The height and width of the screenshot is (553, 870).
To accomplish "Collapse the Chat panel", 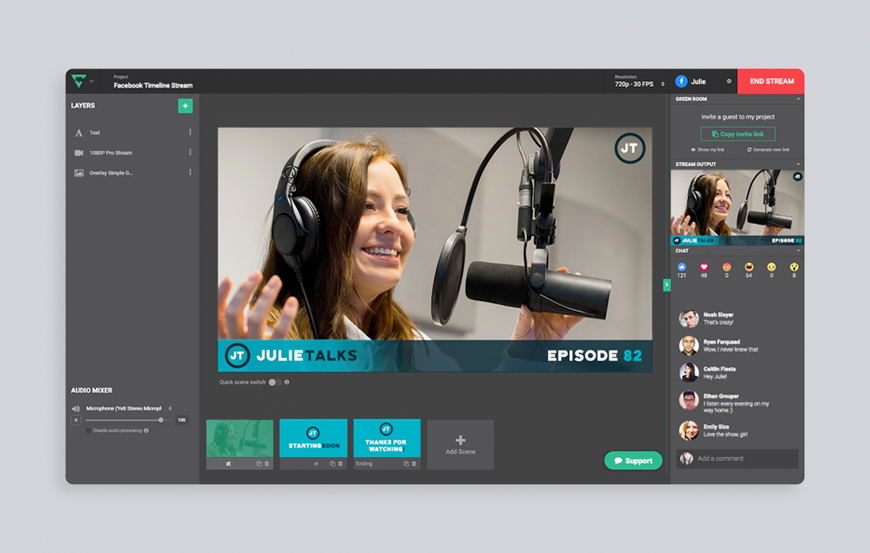I will pyautogui.click(x=798, y=251).
